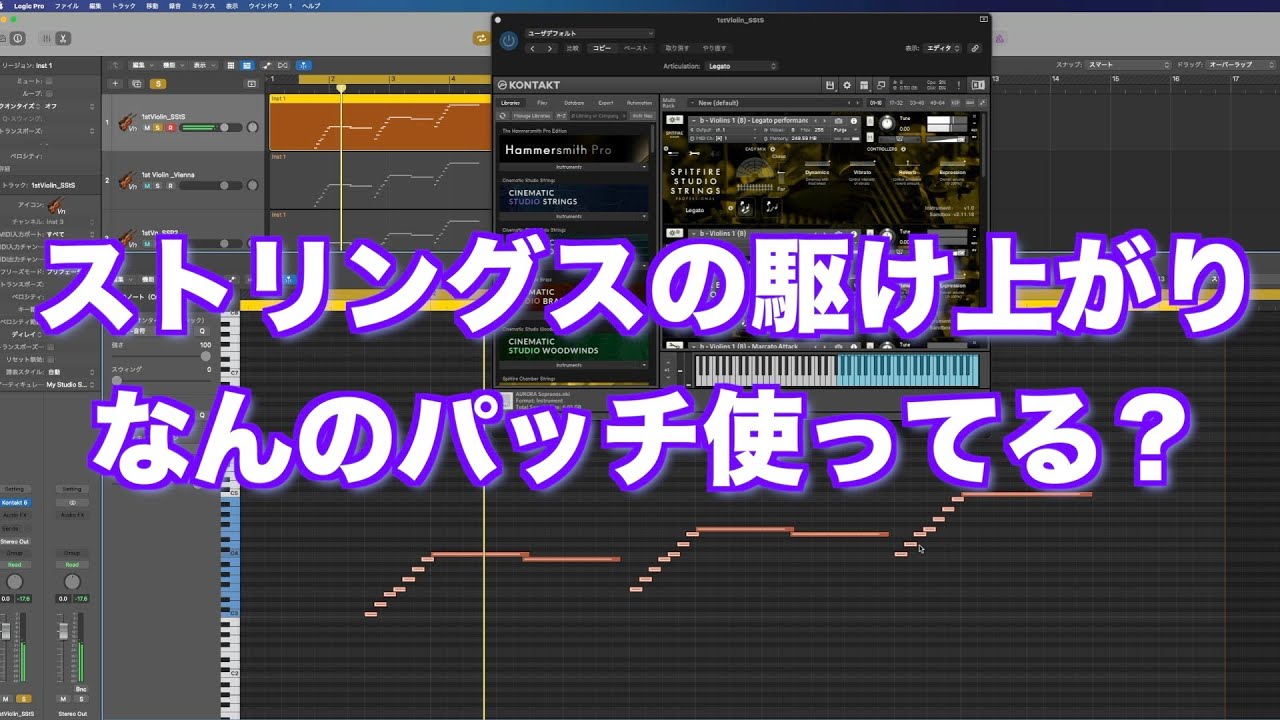Toggle the region loop checkbox in inspector
Screen dimensions: 1280x720
[51, 93]
